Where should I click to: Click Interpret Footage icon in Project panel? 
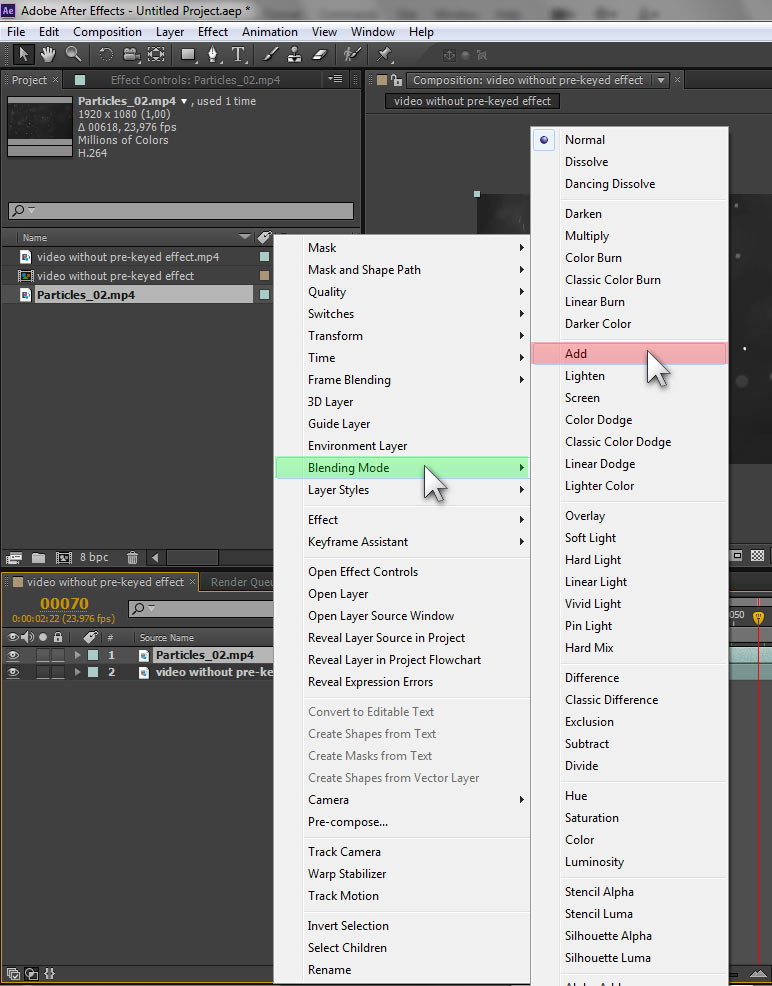pos(14,558)
